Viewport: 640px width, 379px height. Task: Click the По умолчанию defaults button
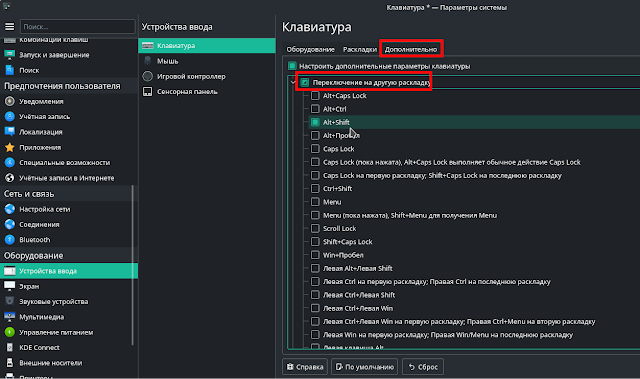(x=365, y=367)
